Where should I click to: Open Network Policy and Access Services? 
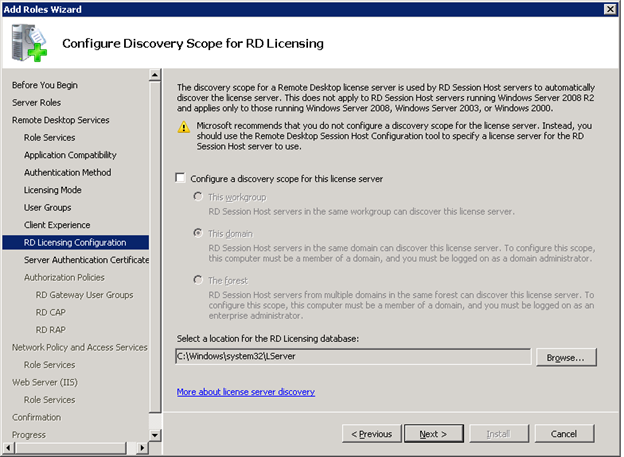pos(79,347)
